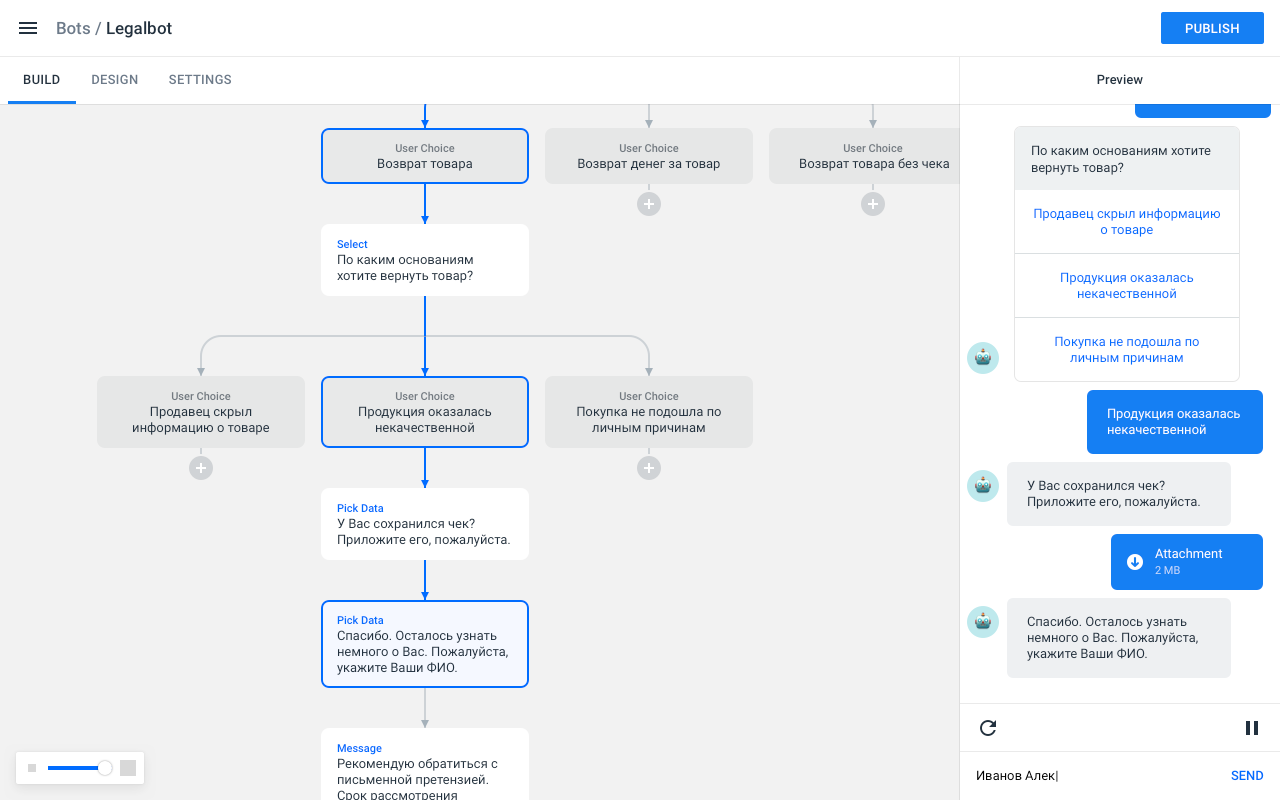Add step under 'Возврат товара без чека'

point(873,204)
